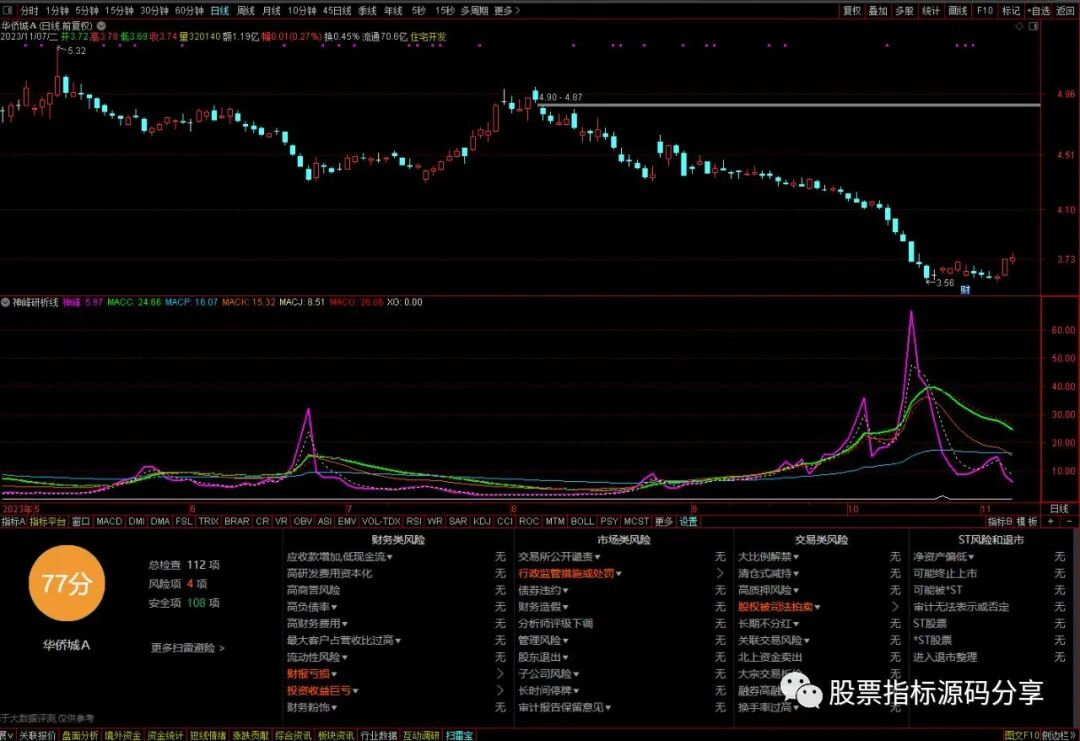Add stock via +自选 button
The width and height of the screenshot is (1080, 741).
(x=1039, y=10)
